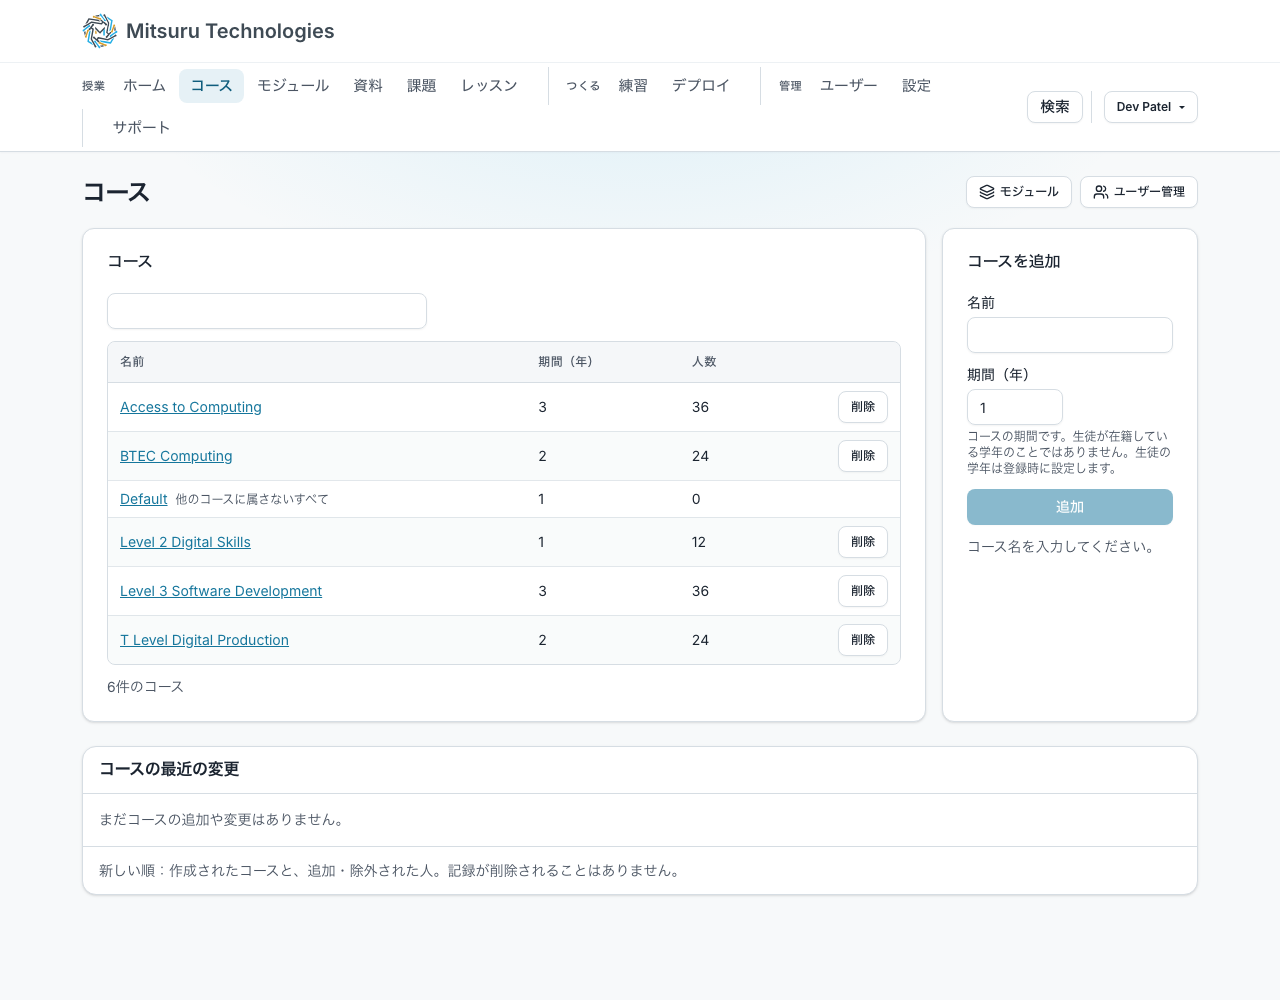Open the Access to Computing course link
1280x1000 pixels.
(191, 407)
